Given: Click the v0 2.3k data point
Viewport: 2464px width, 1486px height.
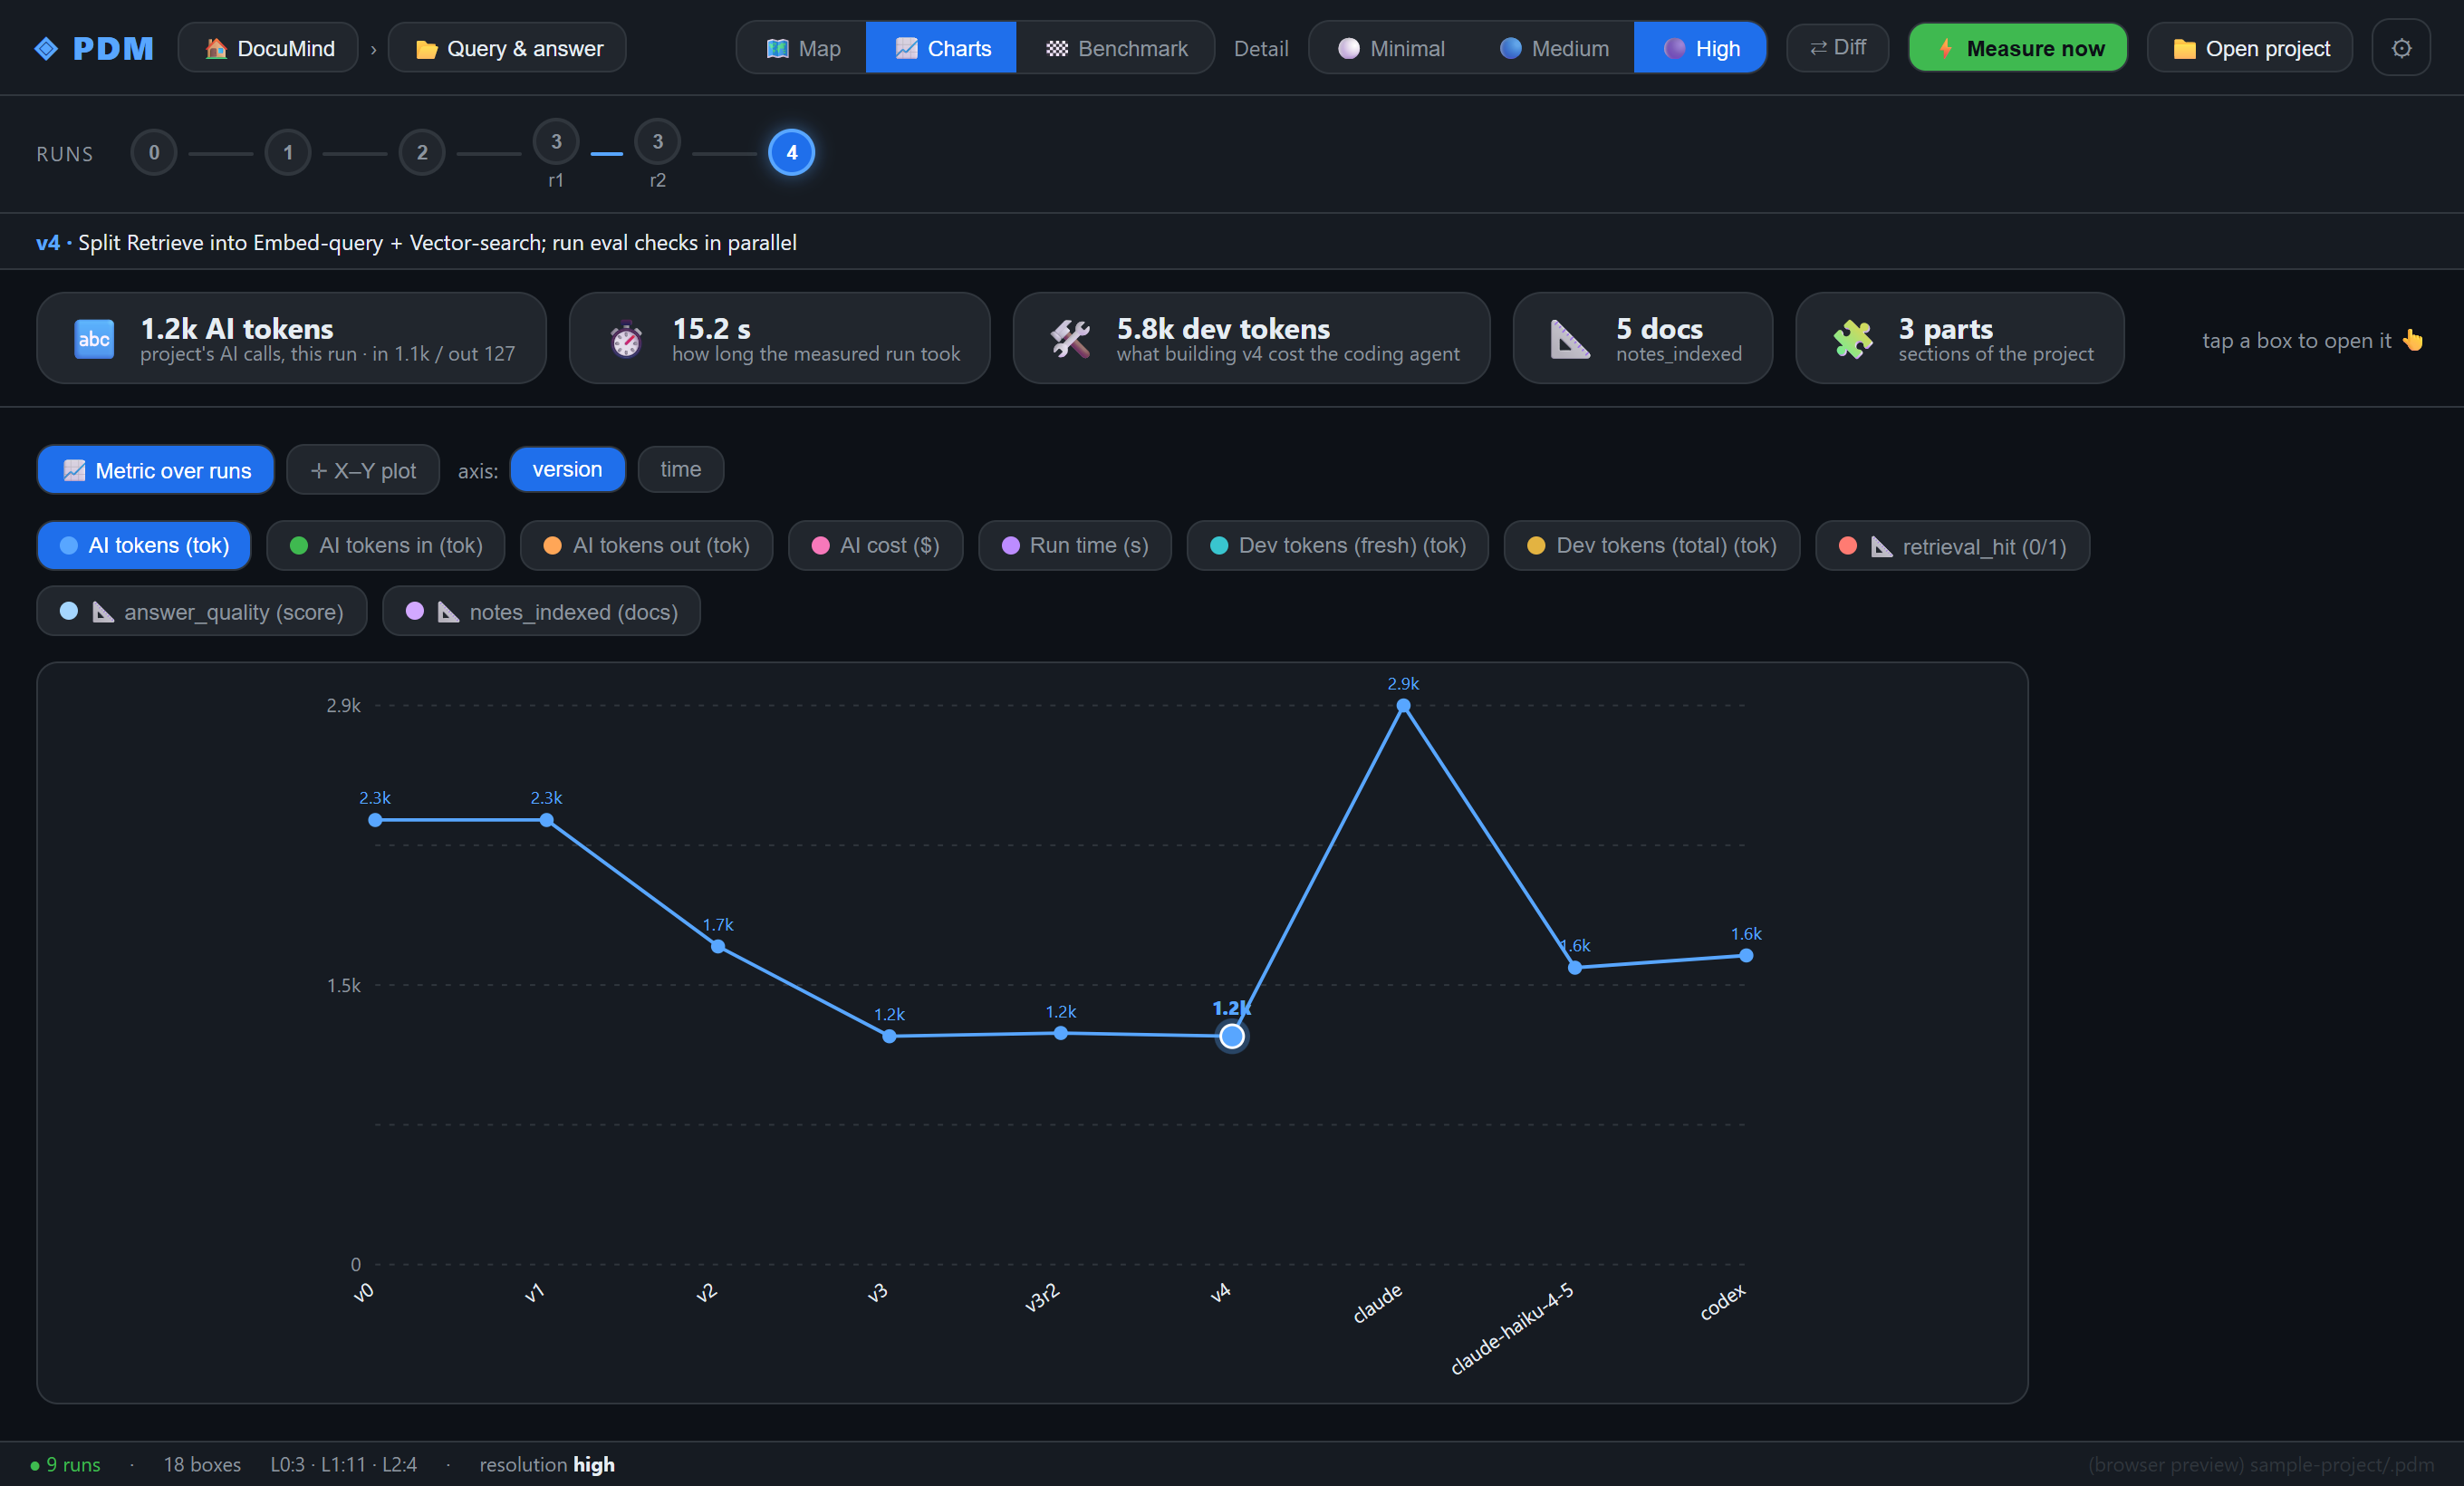Looking at the screenshot, I should pyautogui.click(x=375, y=820).
